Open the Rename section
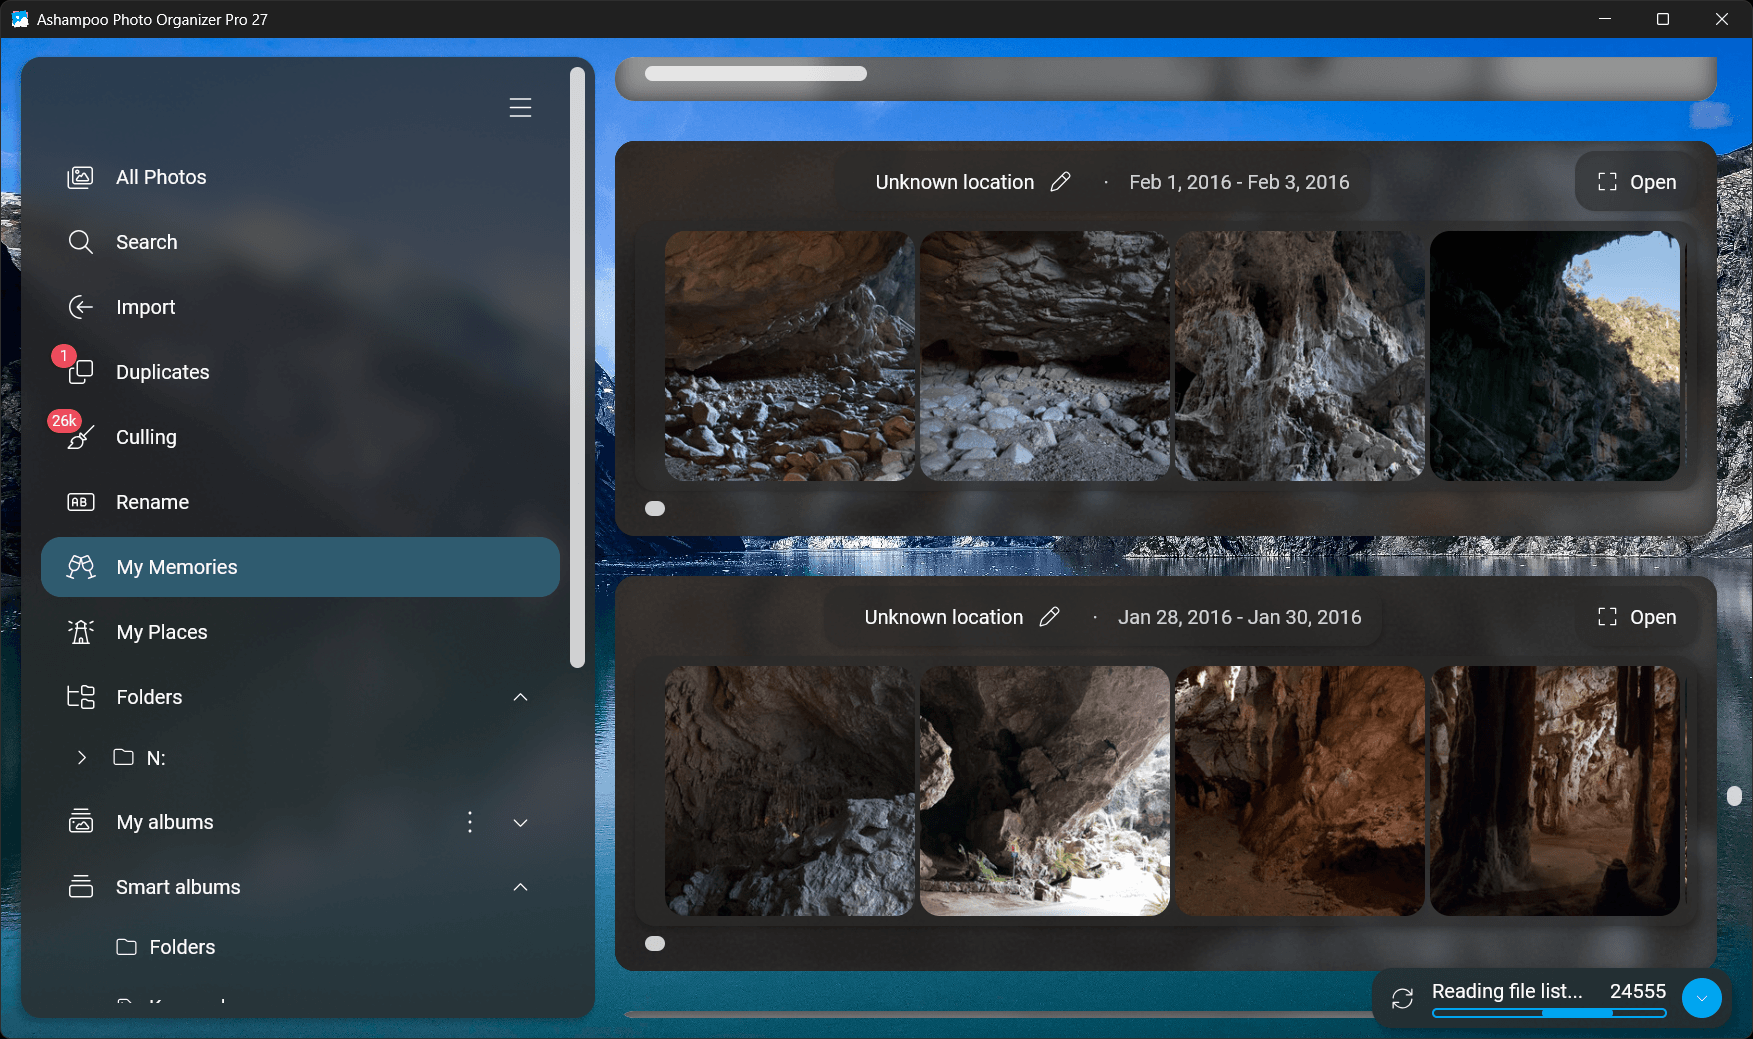 click(300, 502)
